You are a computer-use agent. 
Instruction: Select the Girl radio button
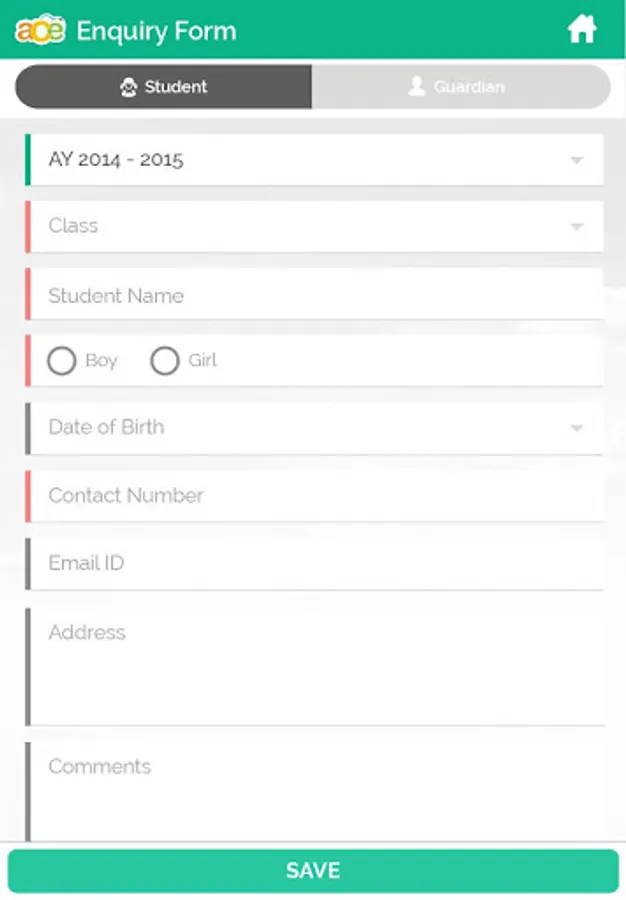point(165,361)
